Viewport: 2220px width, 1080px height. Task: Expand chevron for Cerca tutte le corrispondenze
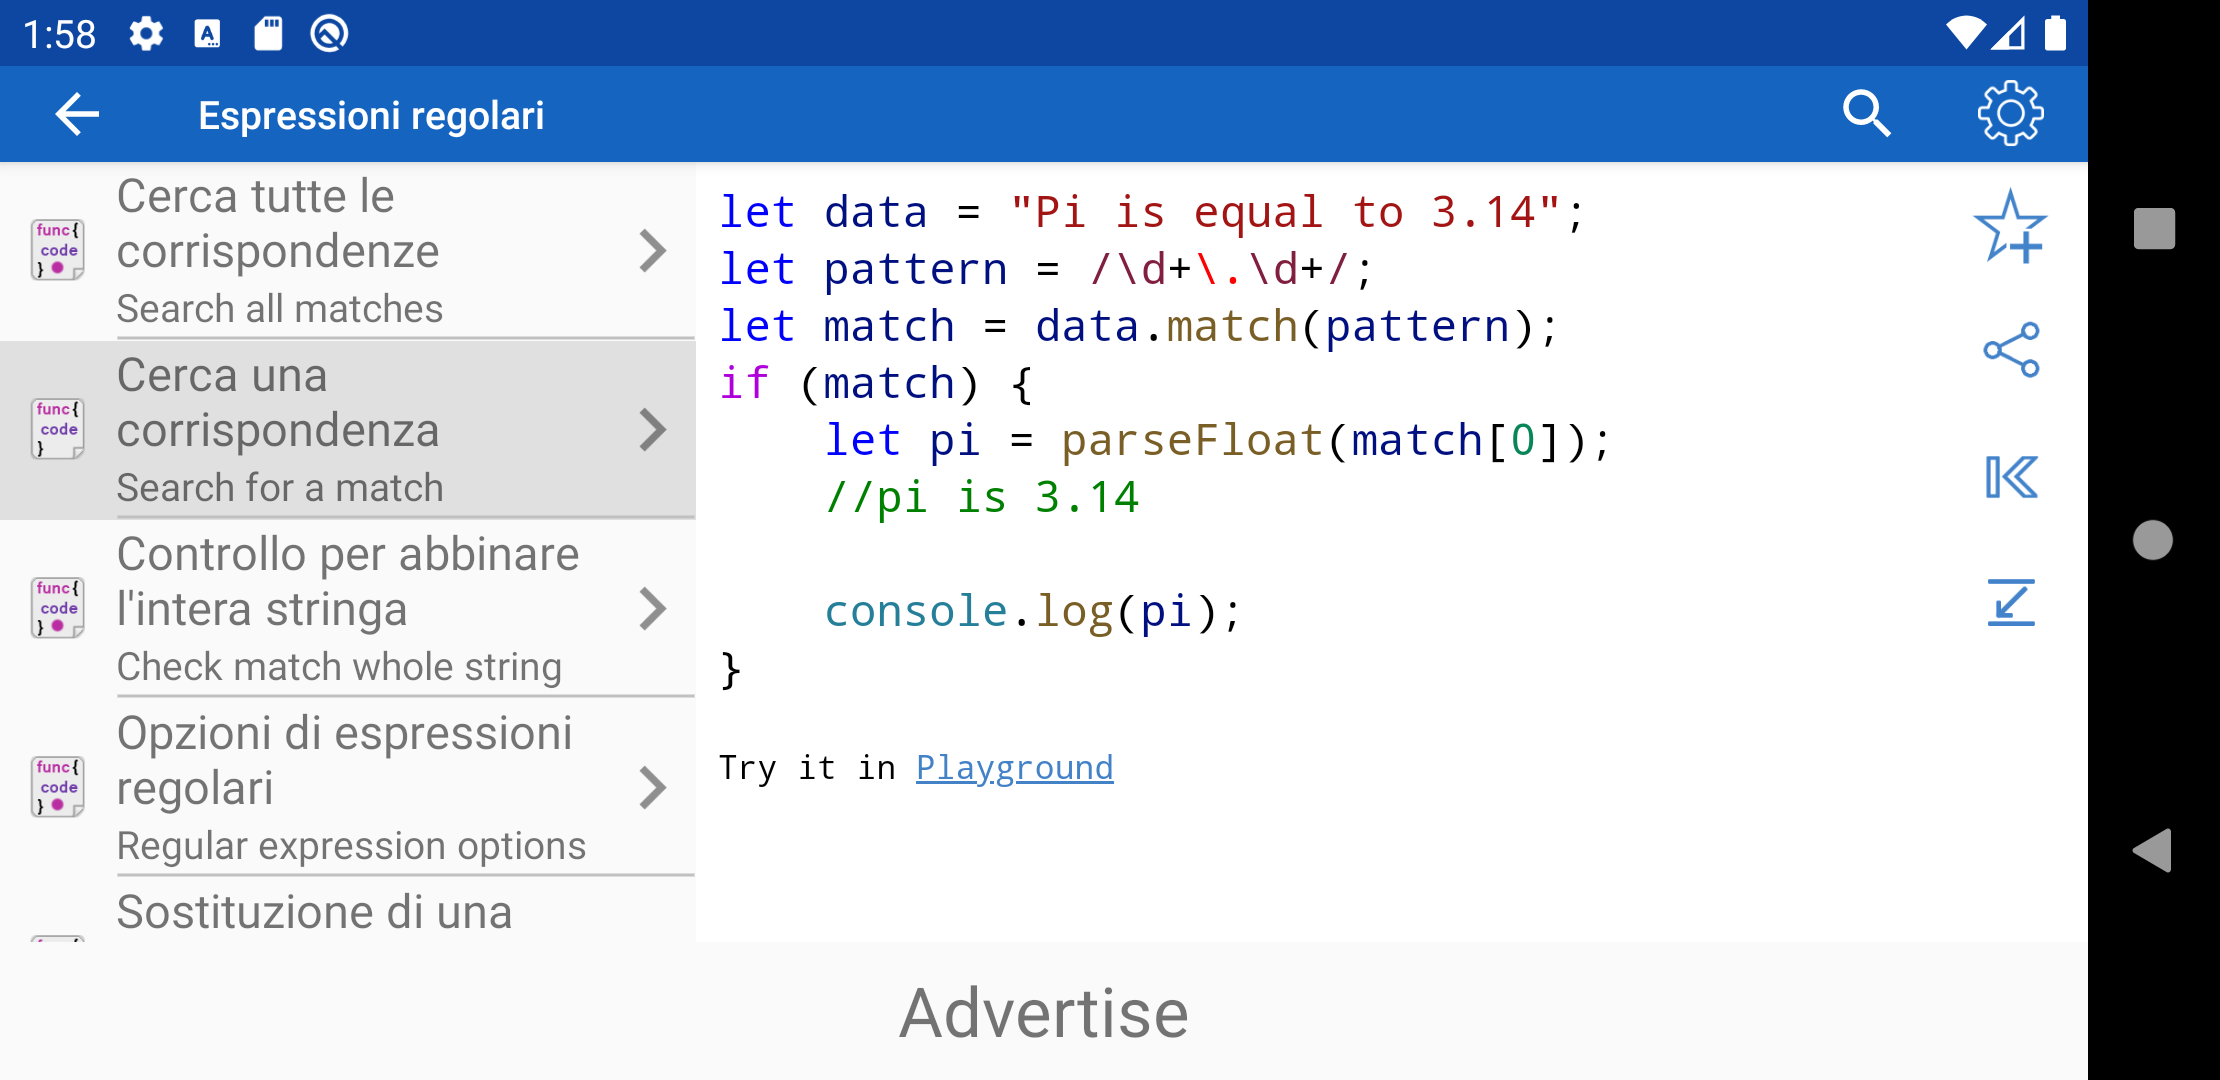653,251
